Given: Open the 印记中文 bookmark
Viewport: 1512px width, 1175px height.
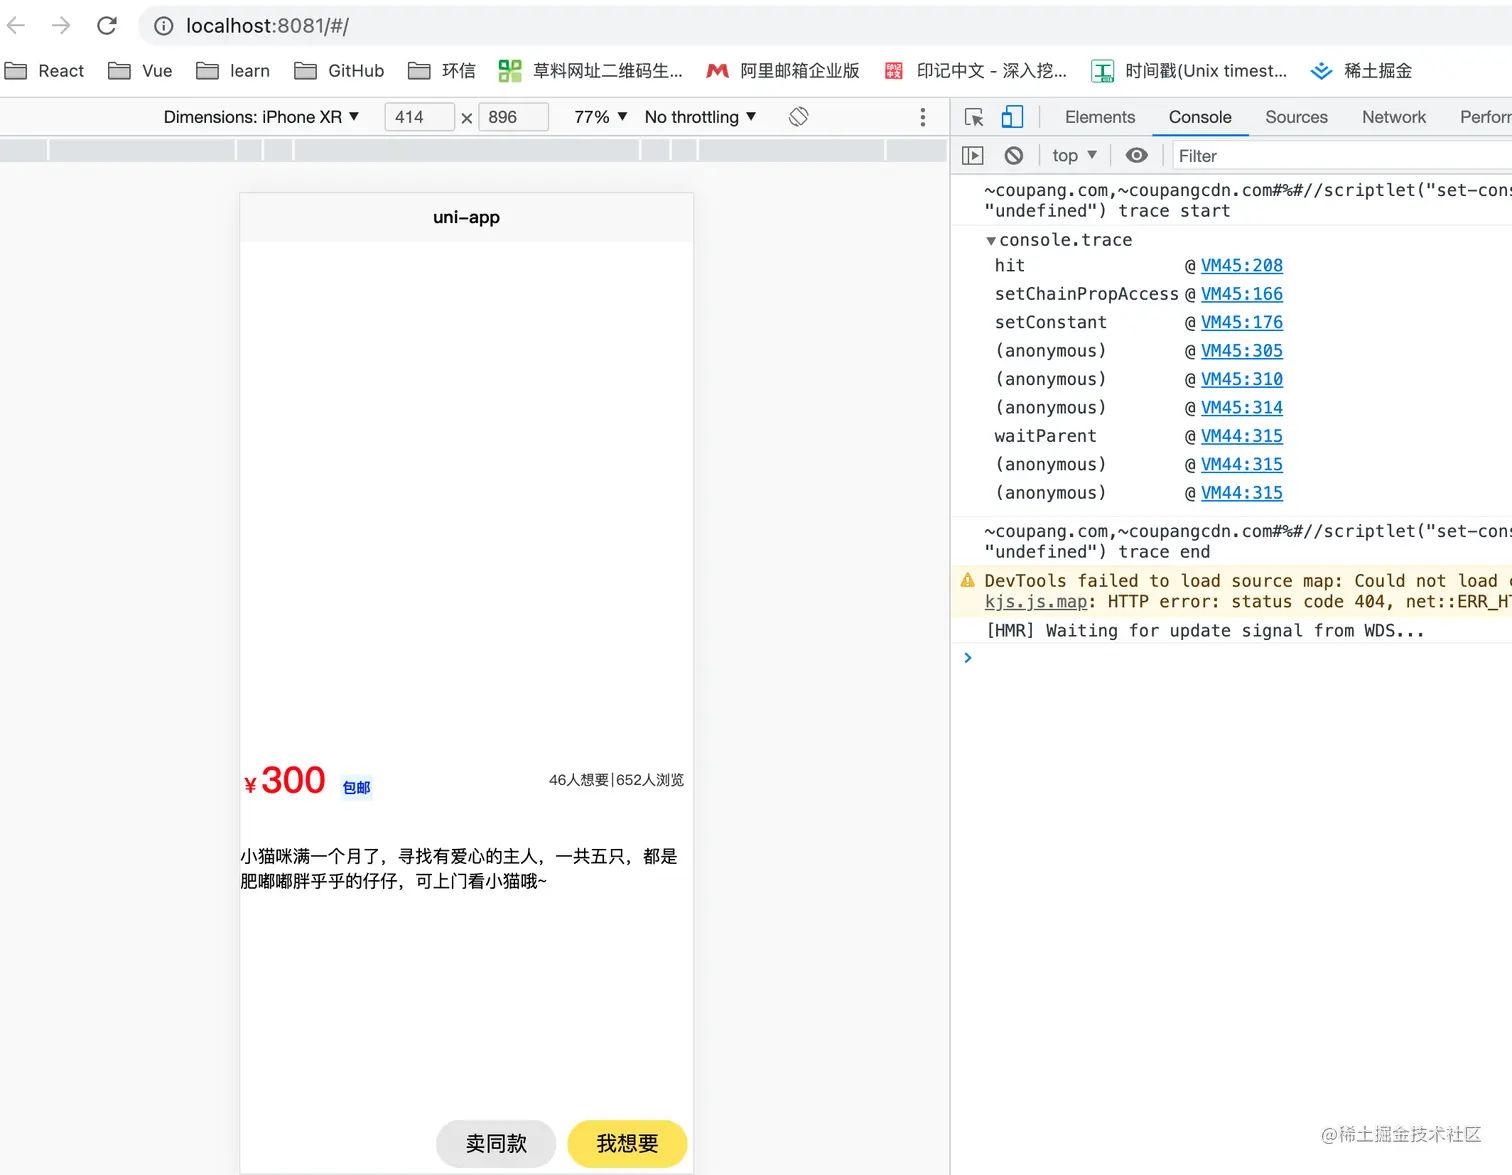Looking at the screenshot, I should [976, 71].
